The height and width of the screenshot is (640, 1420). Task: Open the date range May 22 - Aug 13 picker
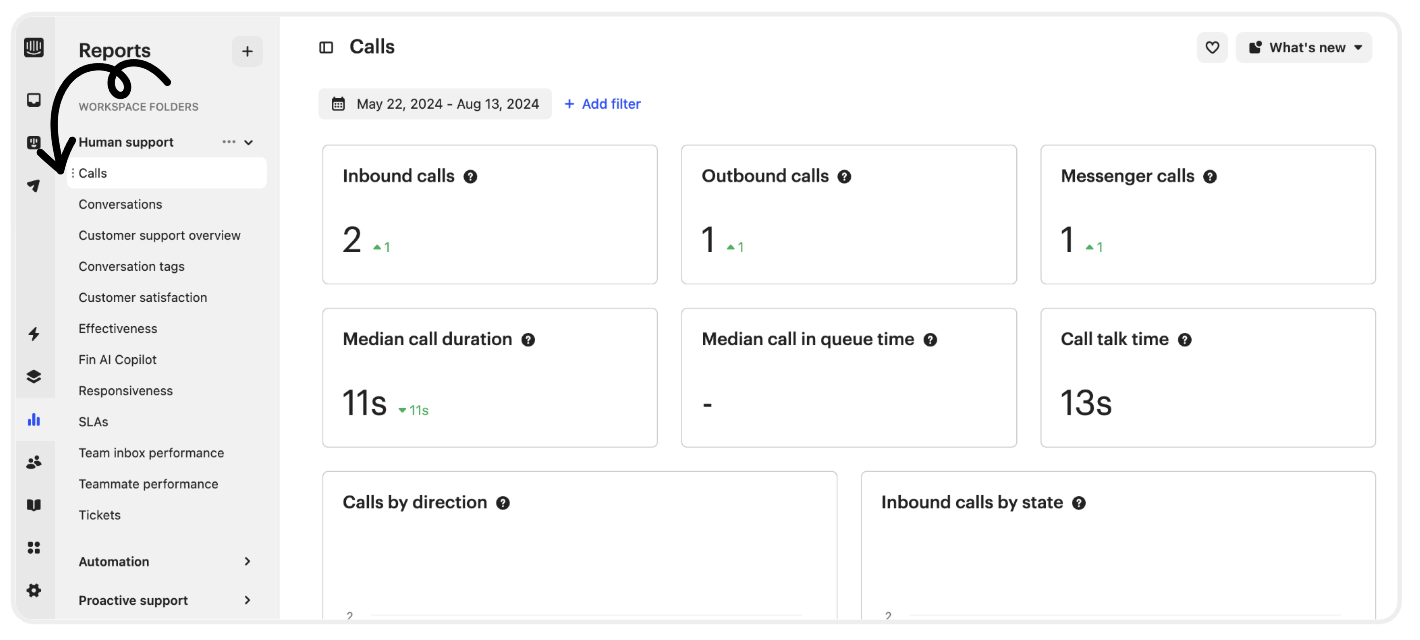click(435, 104)
